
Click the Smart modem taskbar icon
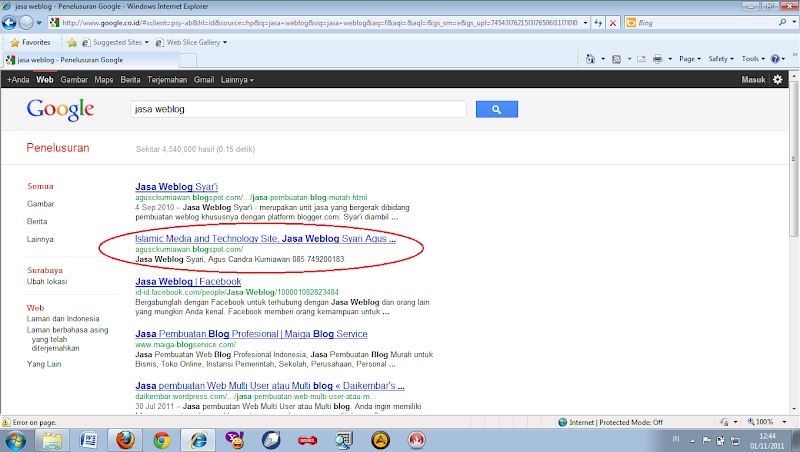click(308, 440)
